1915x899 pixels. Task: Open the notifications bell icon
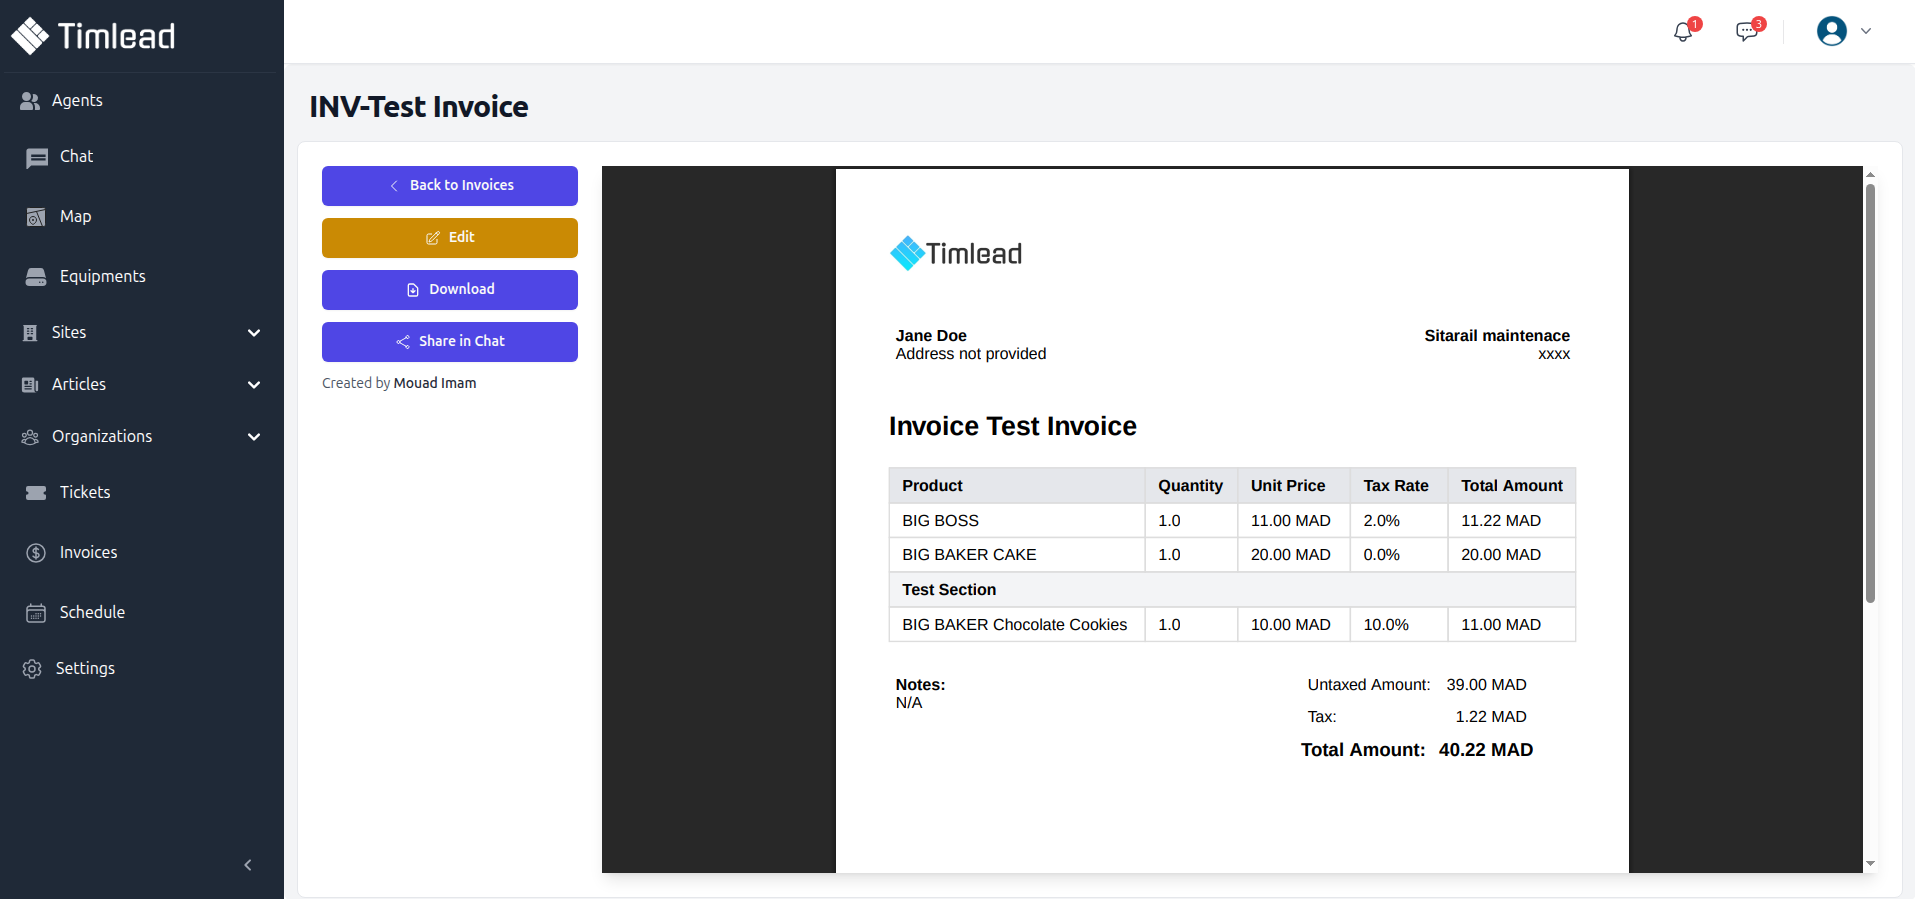(x=1683, y=32)
